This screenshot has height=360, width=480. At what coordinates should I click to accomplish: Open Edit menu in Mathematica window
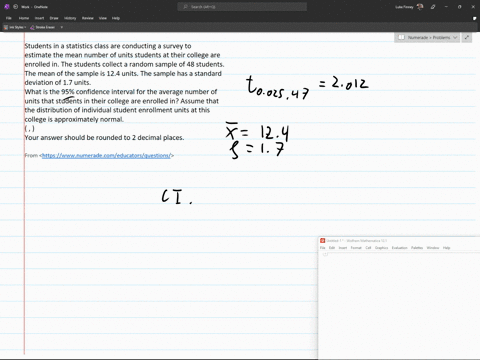pos(332,248)
